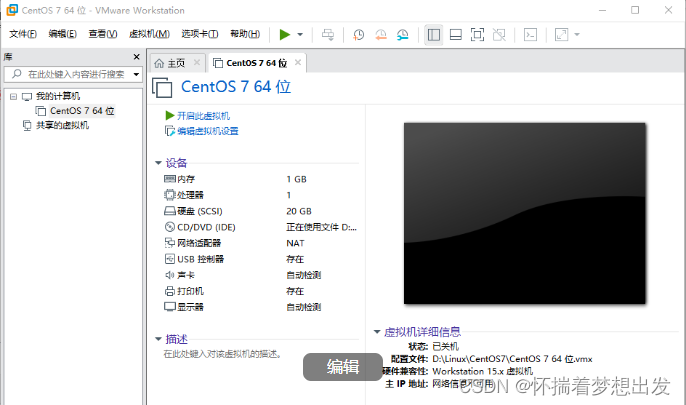
Task: Open the 编辑(E) menu
Action: coord(63,34)
